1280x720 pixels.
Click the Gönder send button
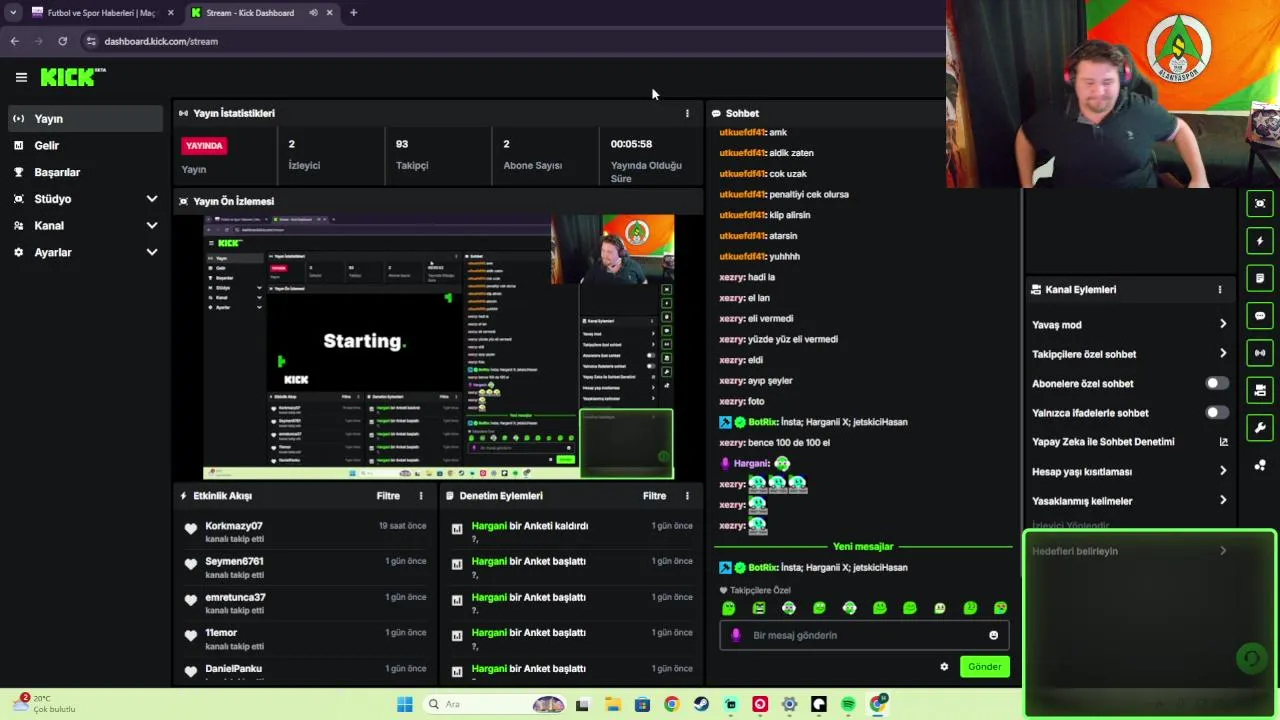tap(984, 666)
